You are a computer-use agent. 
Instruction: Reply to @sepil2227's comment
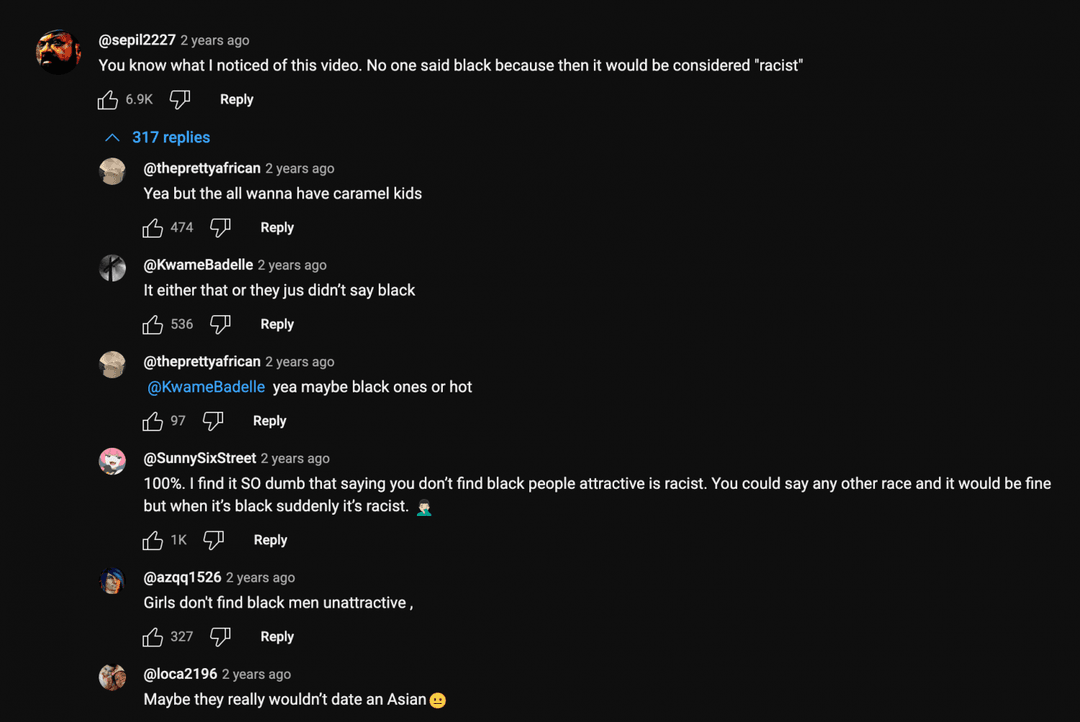pyautogui.click(x=236, y=99)
